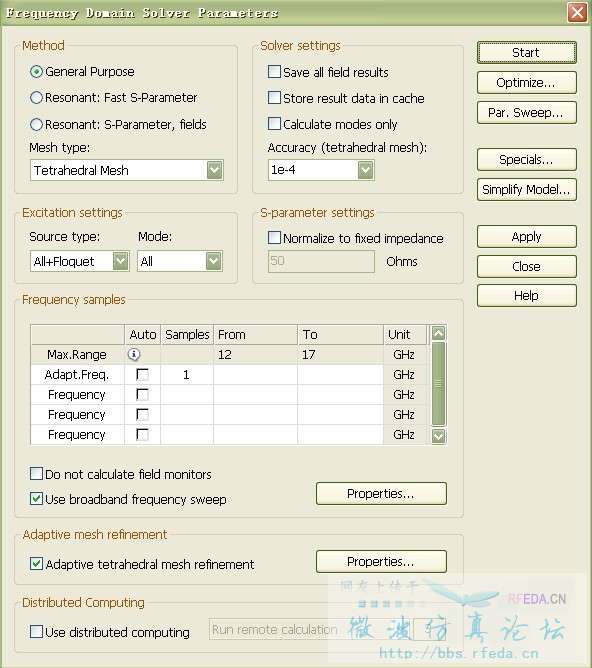Click the Max.Range info icon

(134, 354)
